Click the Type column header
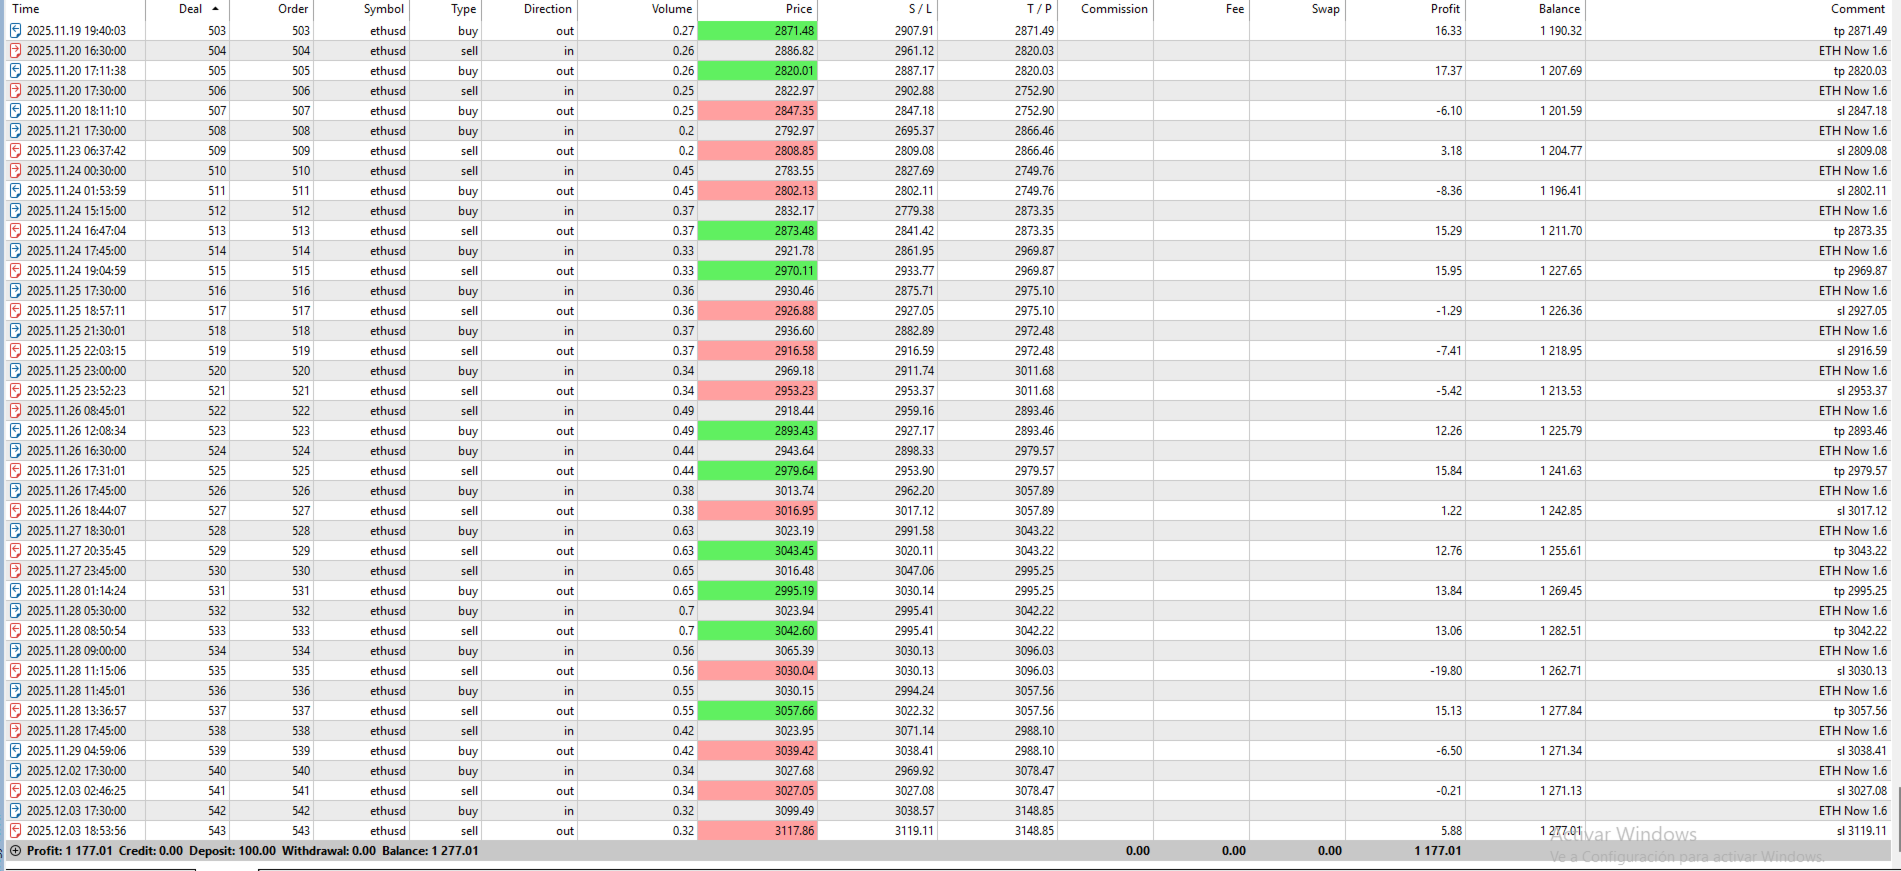Image resolution: width=1901 pixels, height=871 pixels. click(x=464, y=9)
